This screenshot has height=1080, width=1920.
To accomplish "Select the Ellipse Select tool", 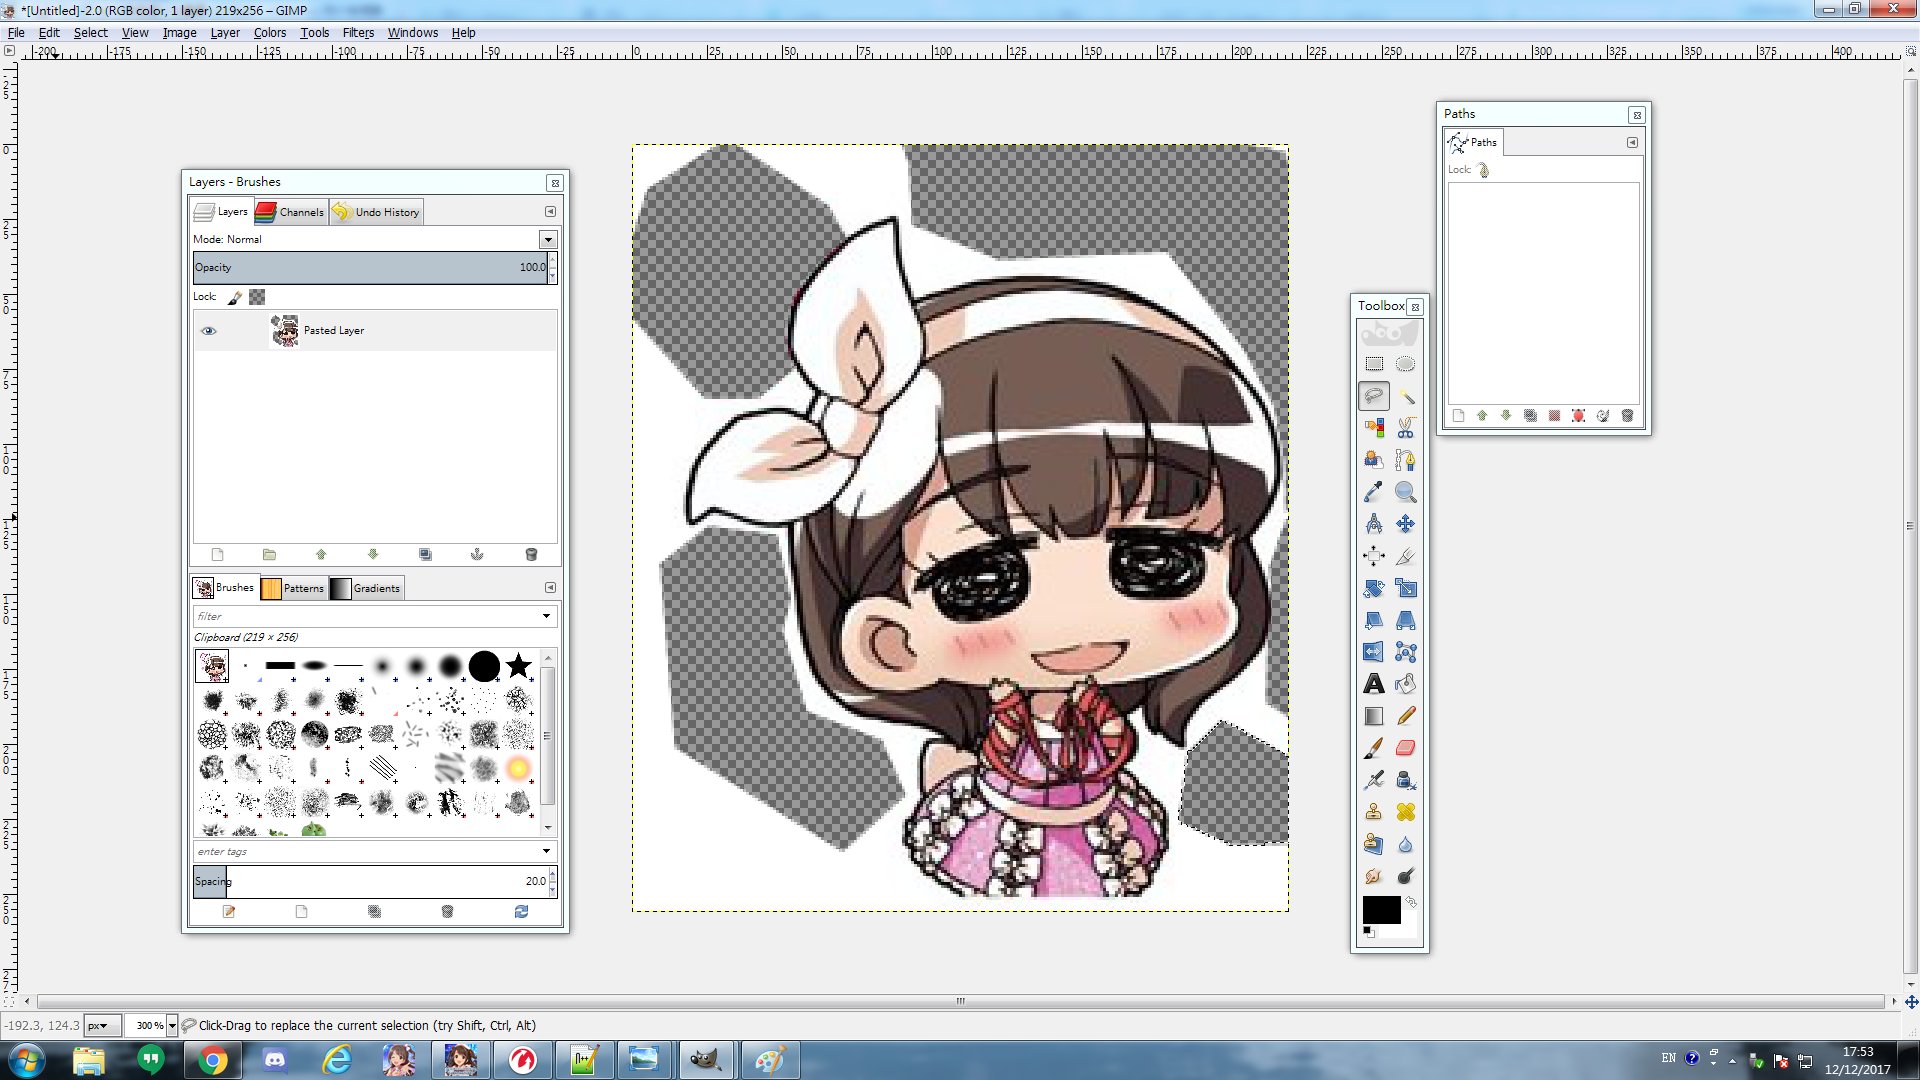I will pos(1405,364).
